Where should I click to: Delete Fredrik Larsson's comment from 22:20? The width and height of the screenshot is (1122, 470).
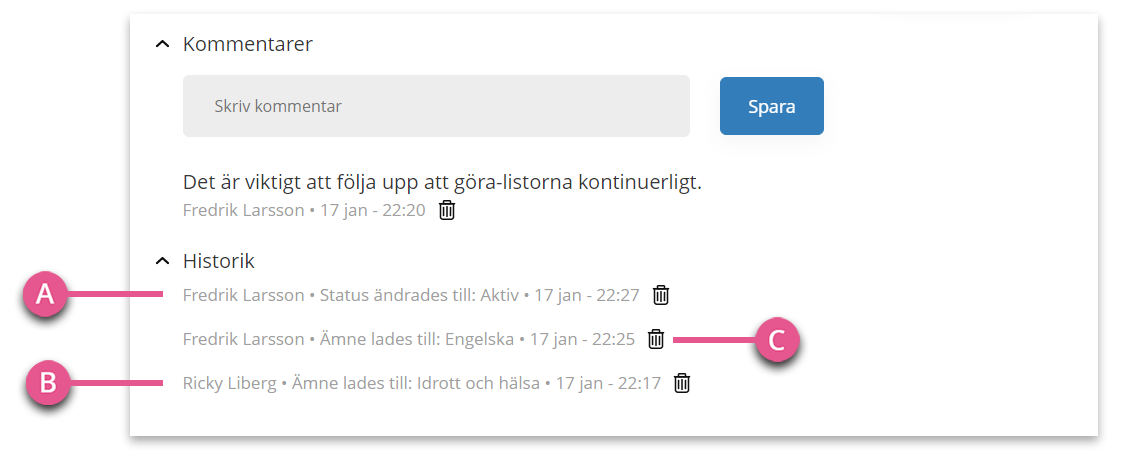(447, 210)
